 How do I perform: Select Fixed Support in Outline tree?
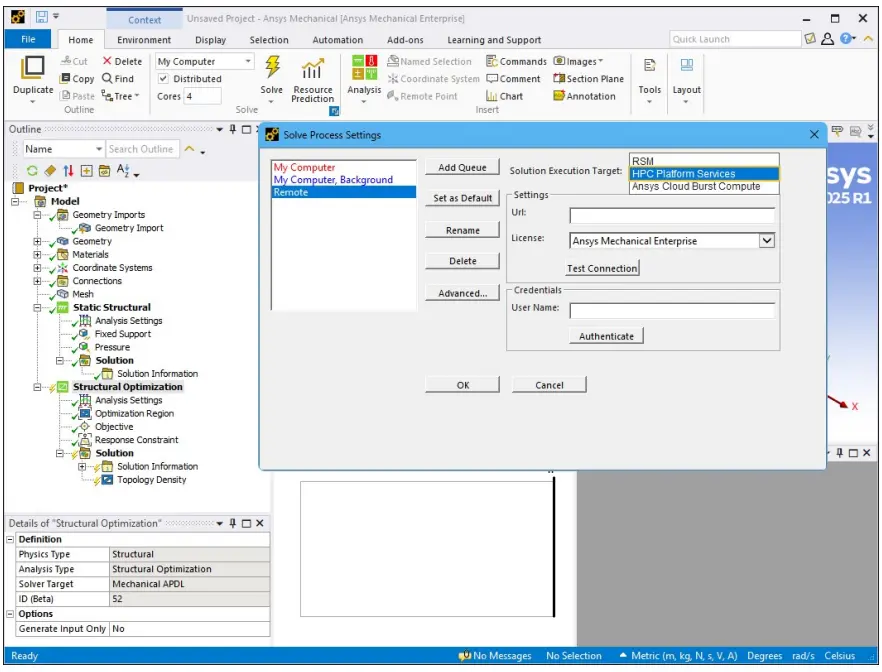click(x=123, y=334)
